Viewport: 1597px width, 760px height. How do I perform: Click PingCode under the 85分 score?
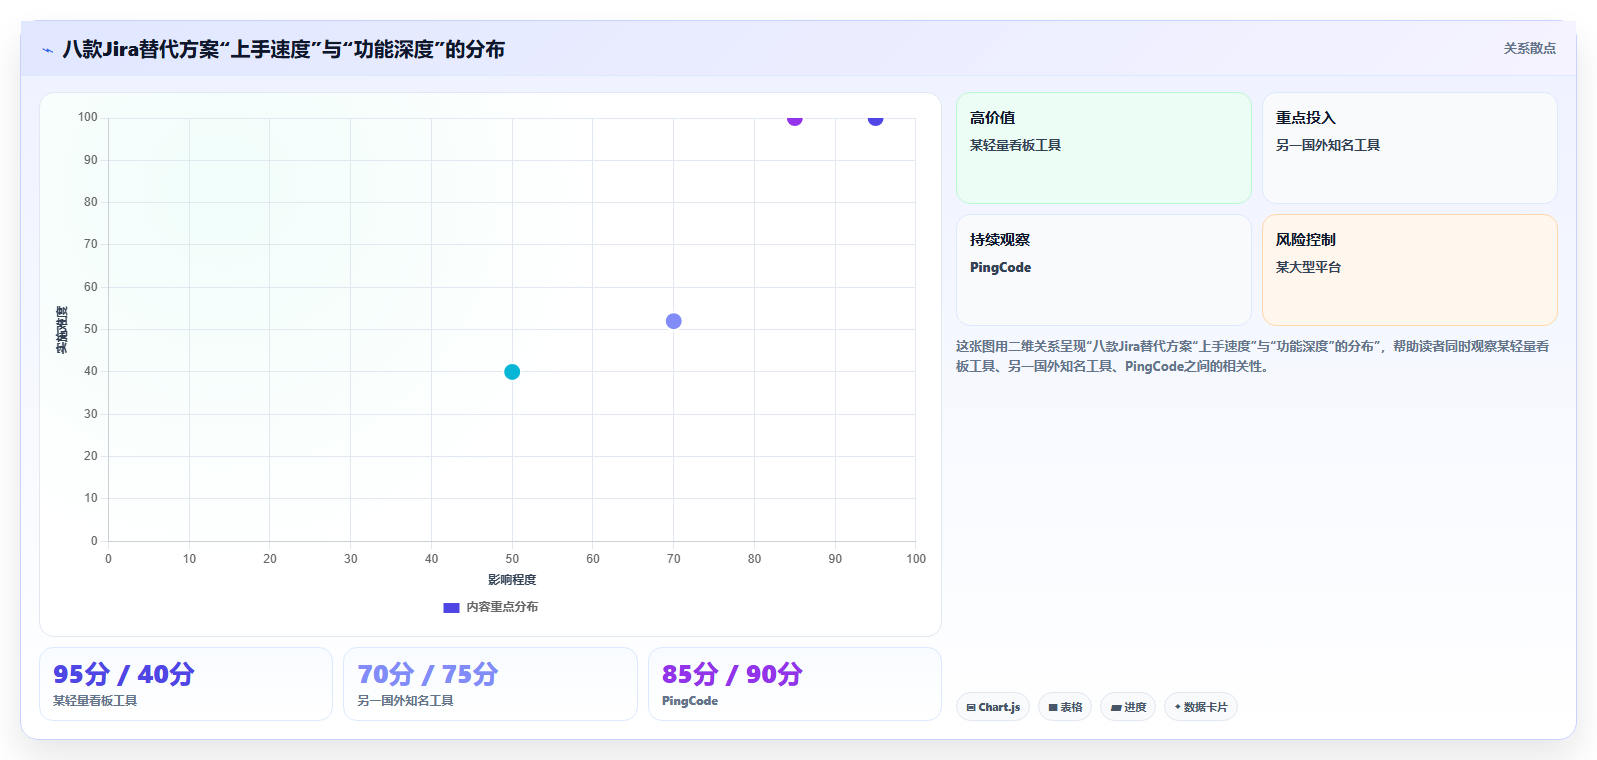pos(690,701)
